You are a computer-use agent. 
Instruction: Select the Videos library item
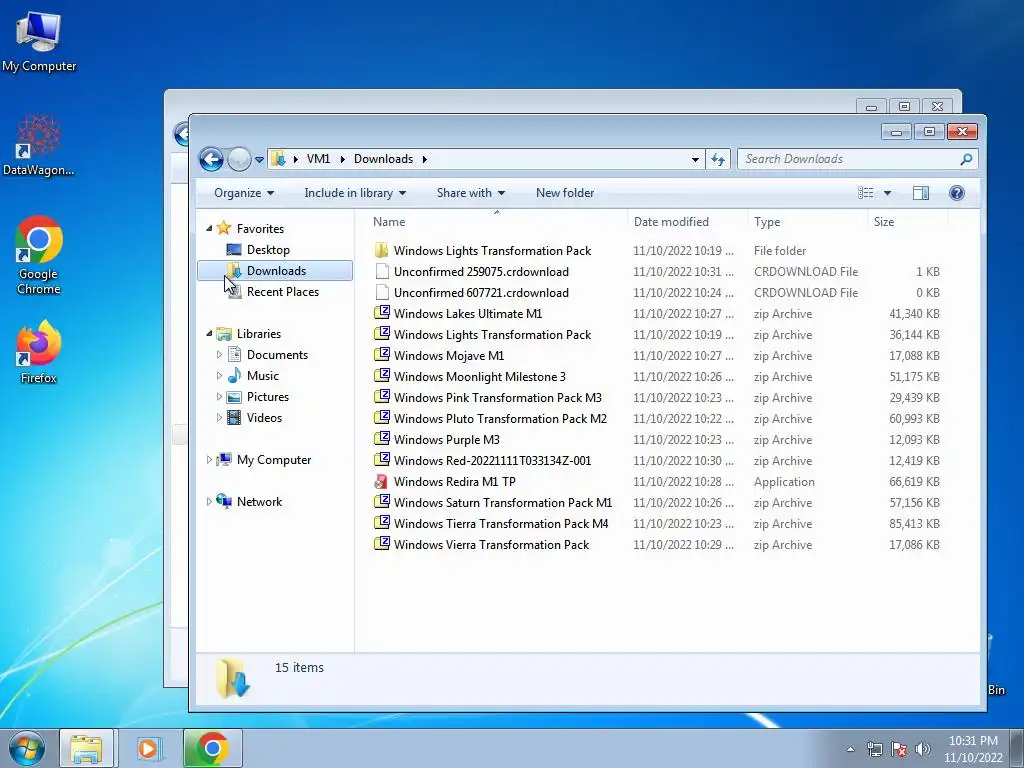(264, 418)
